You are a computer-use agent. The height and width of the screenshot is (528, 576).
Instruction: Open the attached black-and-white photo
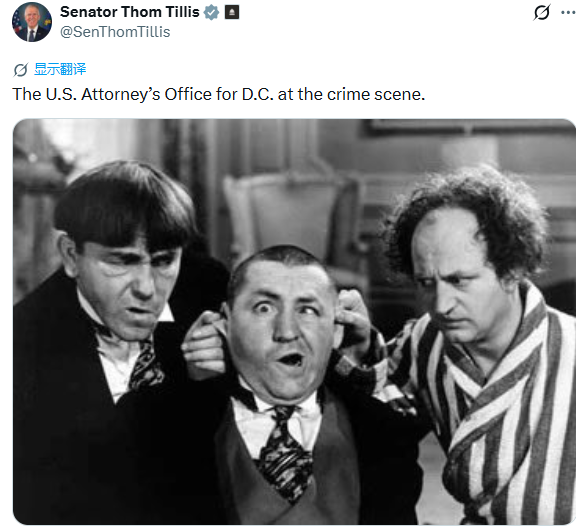pyautogui.click(x=294, y=322)
